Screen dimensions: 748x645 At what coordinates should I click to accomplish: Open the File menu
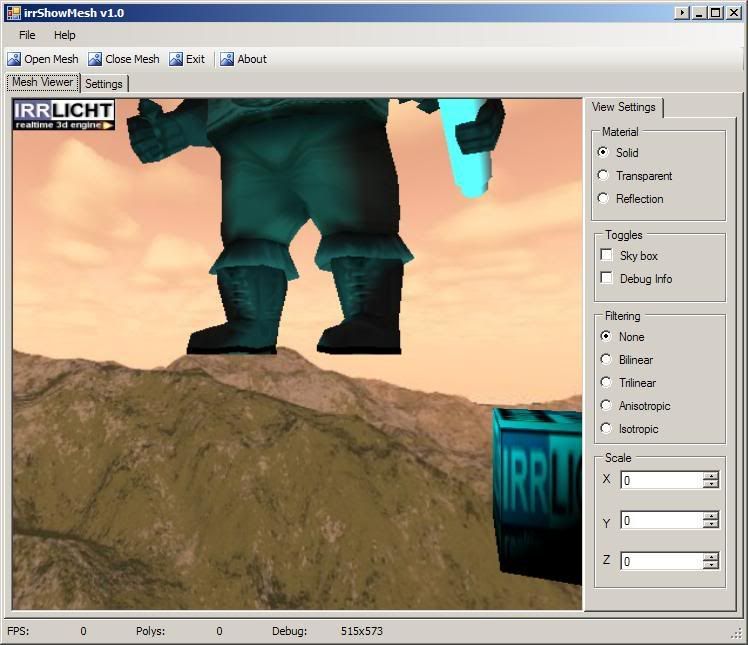pos(27,35)
